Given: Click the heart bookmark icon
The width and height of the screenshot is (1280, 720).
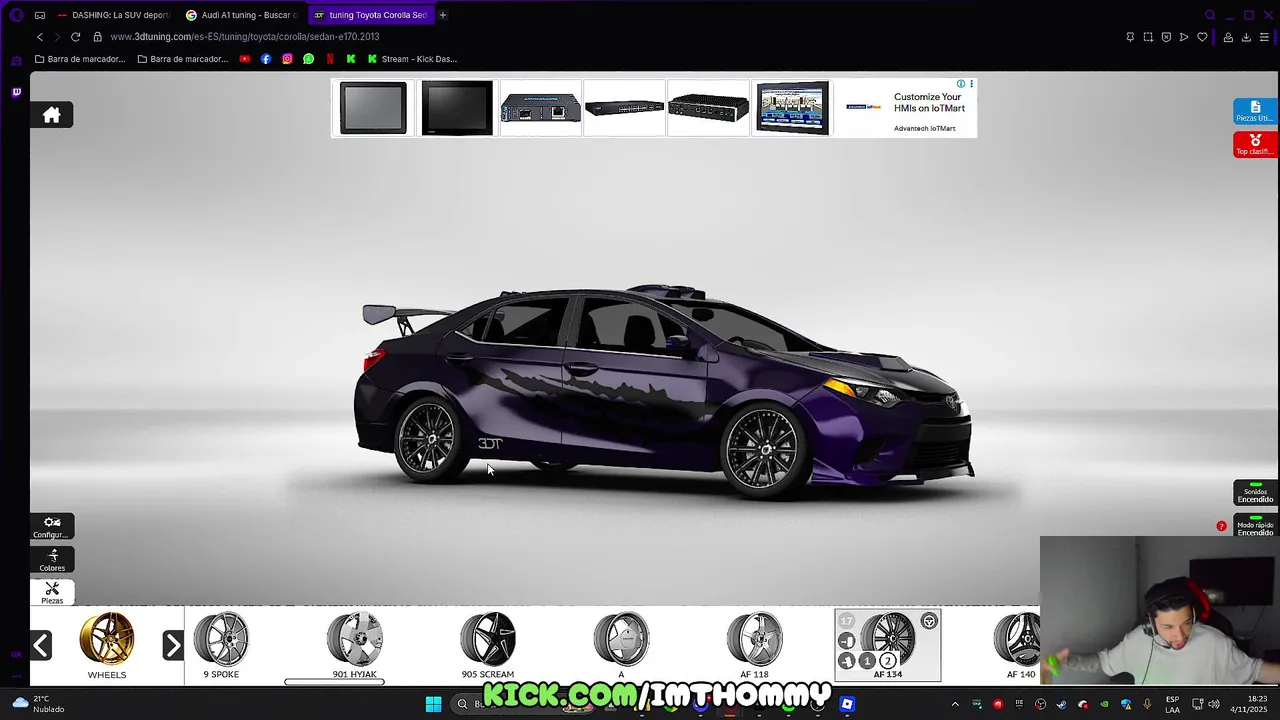Looking at the screenshot, I should [1202, 37].
